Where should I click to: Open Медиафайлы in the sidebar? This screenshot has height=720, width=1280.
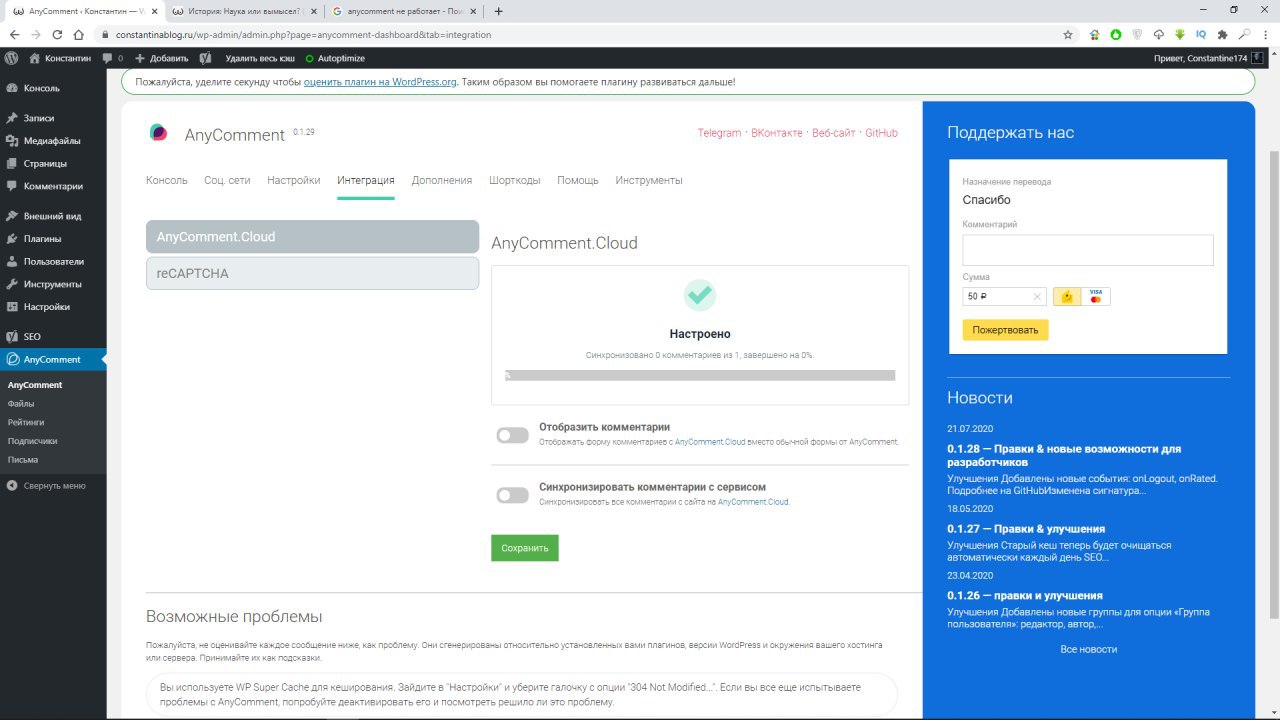[x=53, y=141]
